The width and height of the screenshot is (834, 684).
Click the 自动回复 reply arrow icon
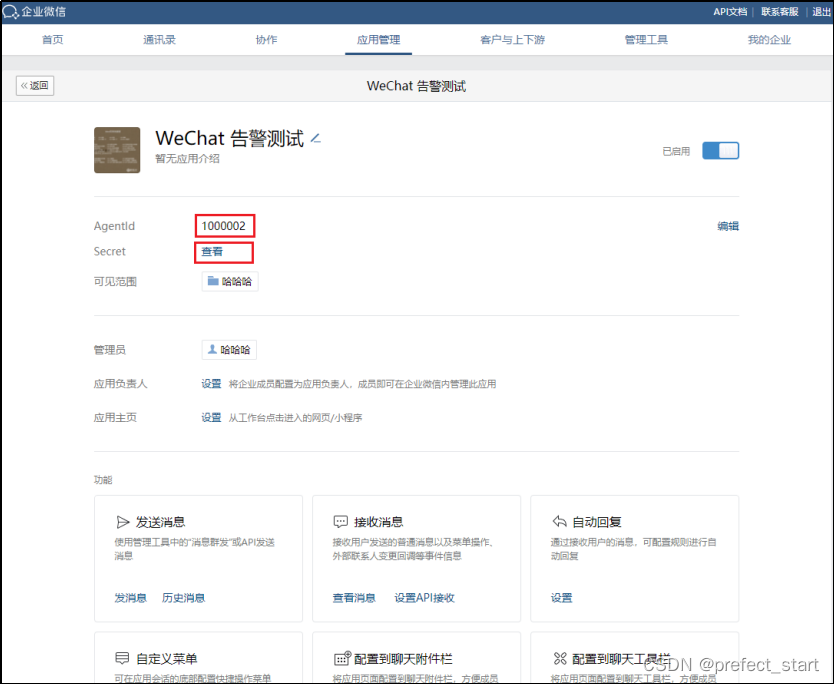click(x=559, y=521)
